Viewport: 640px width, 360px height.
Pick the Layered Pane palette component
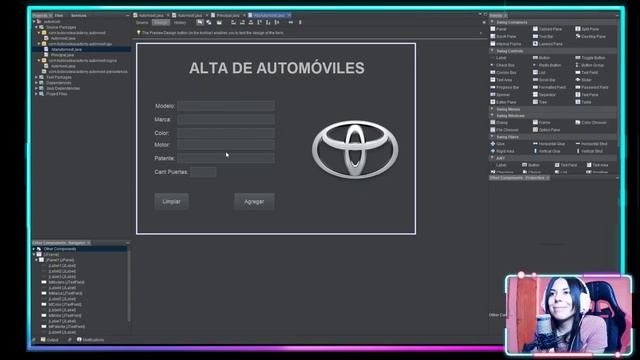point(547,44)
